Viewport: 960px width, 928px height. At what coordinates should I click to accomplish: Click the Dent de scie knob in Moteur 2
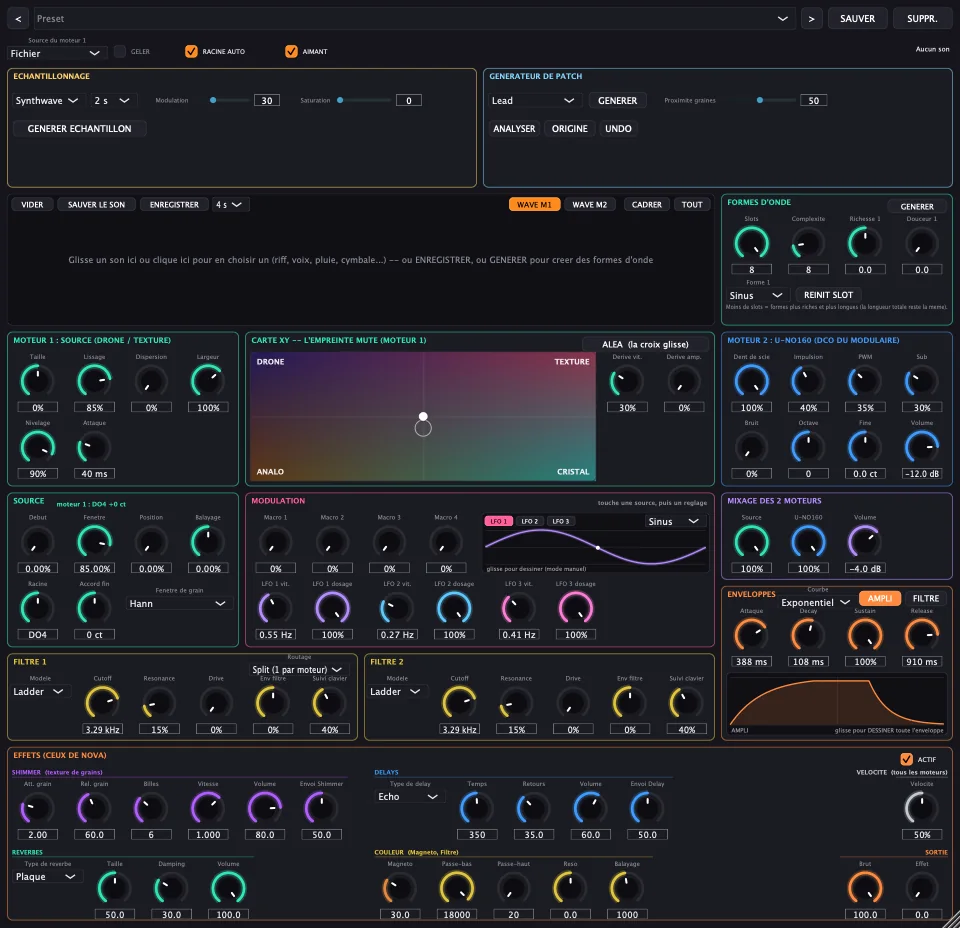tap(751, 381)
